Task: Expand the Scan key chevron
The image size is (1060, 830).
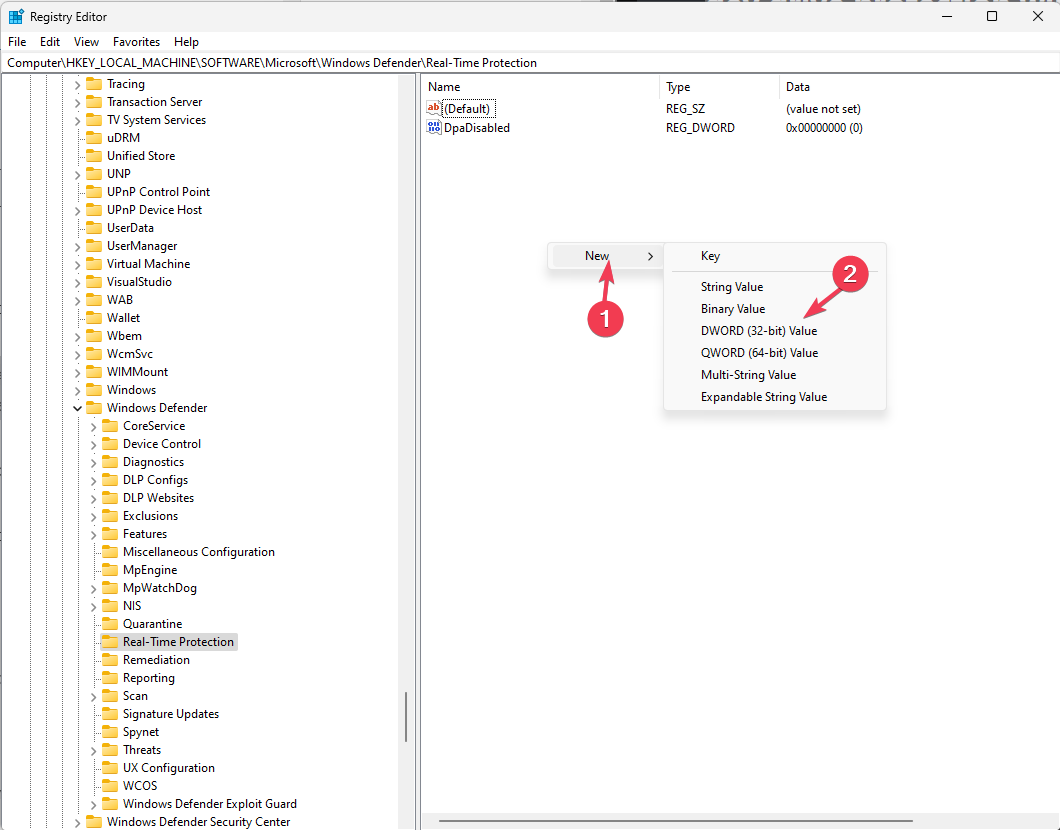Action: [x=93, y=696]
